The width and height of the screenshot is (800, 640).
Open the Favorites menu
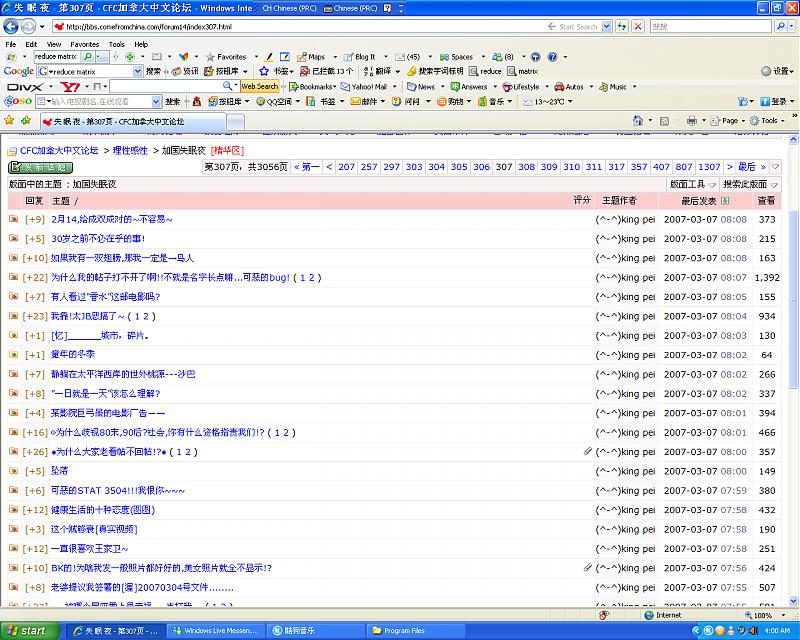pyautogui.click(x=84, y=44)
